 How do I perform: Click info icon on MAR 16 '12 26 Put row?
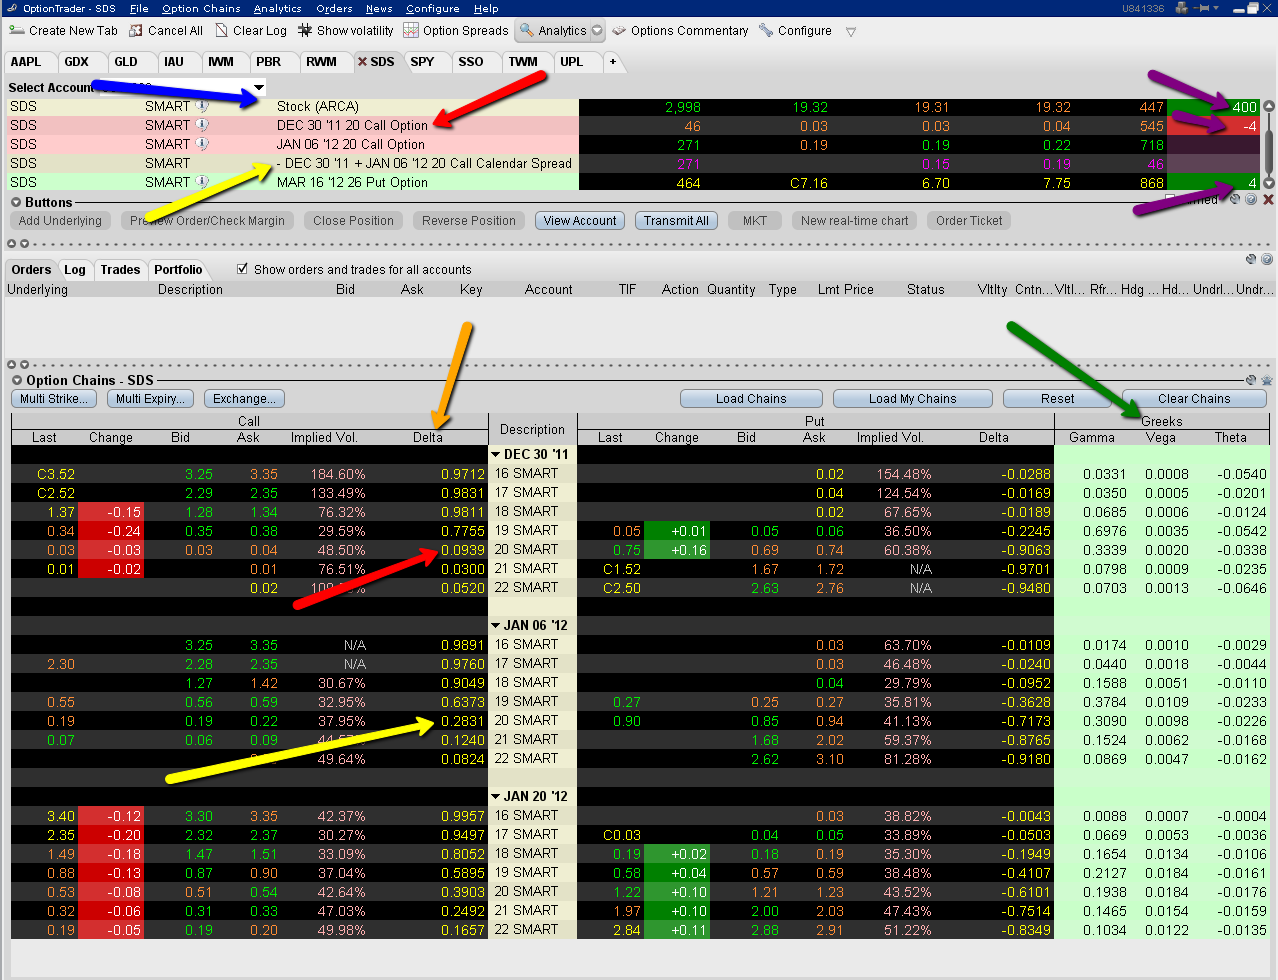202,182
